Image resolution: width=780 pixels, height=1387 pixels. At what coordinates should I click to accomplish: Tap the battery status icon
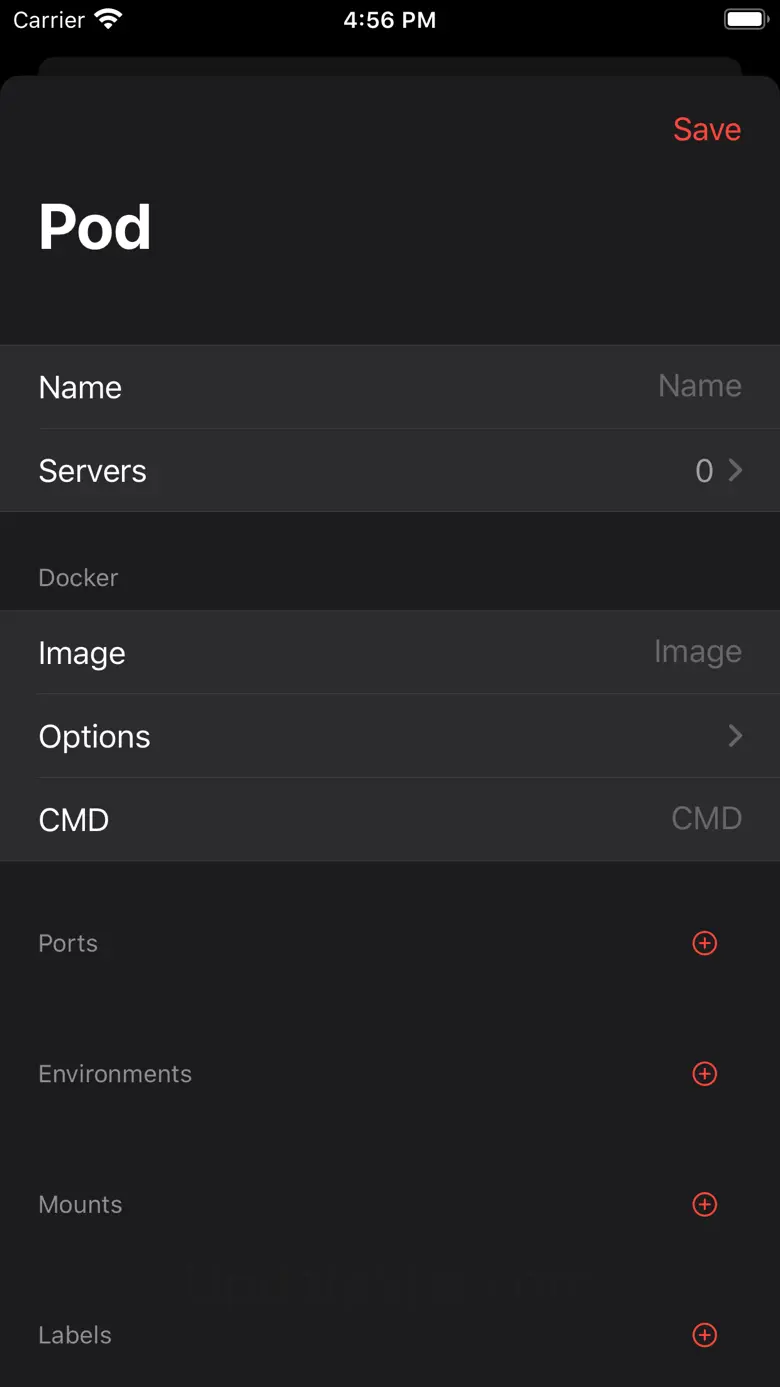click(x=745, y=19)
